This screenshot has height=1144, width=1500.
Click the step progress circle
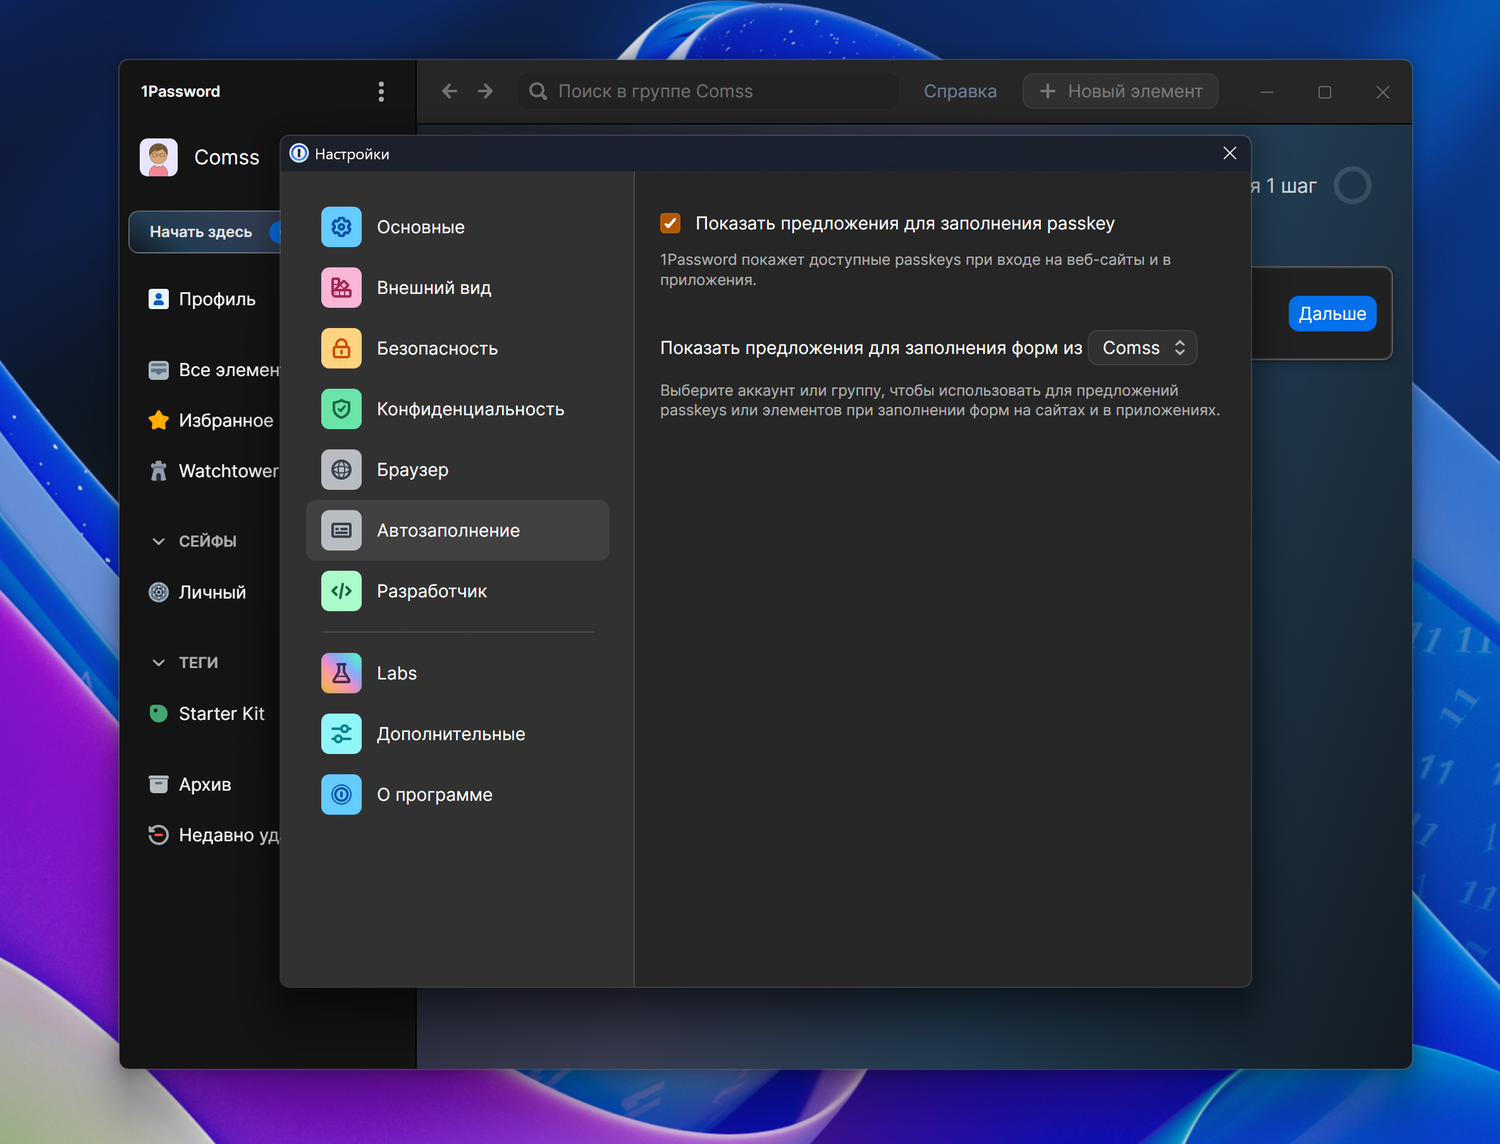[x=1352, y=185]
